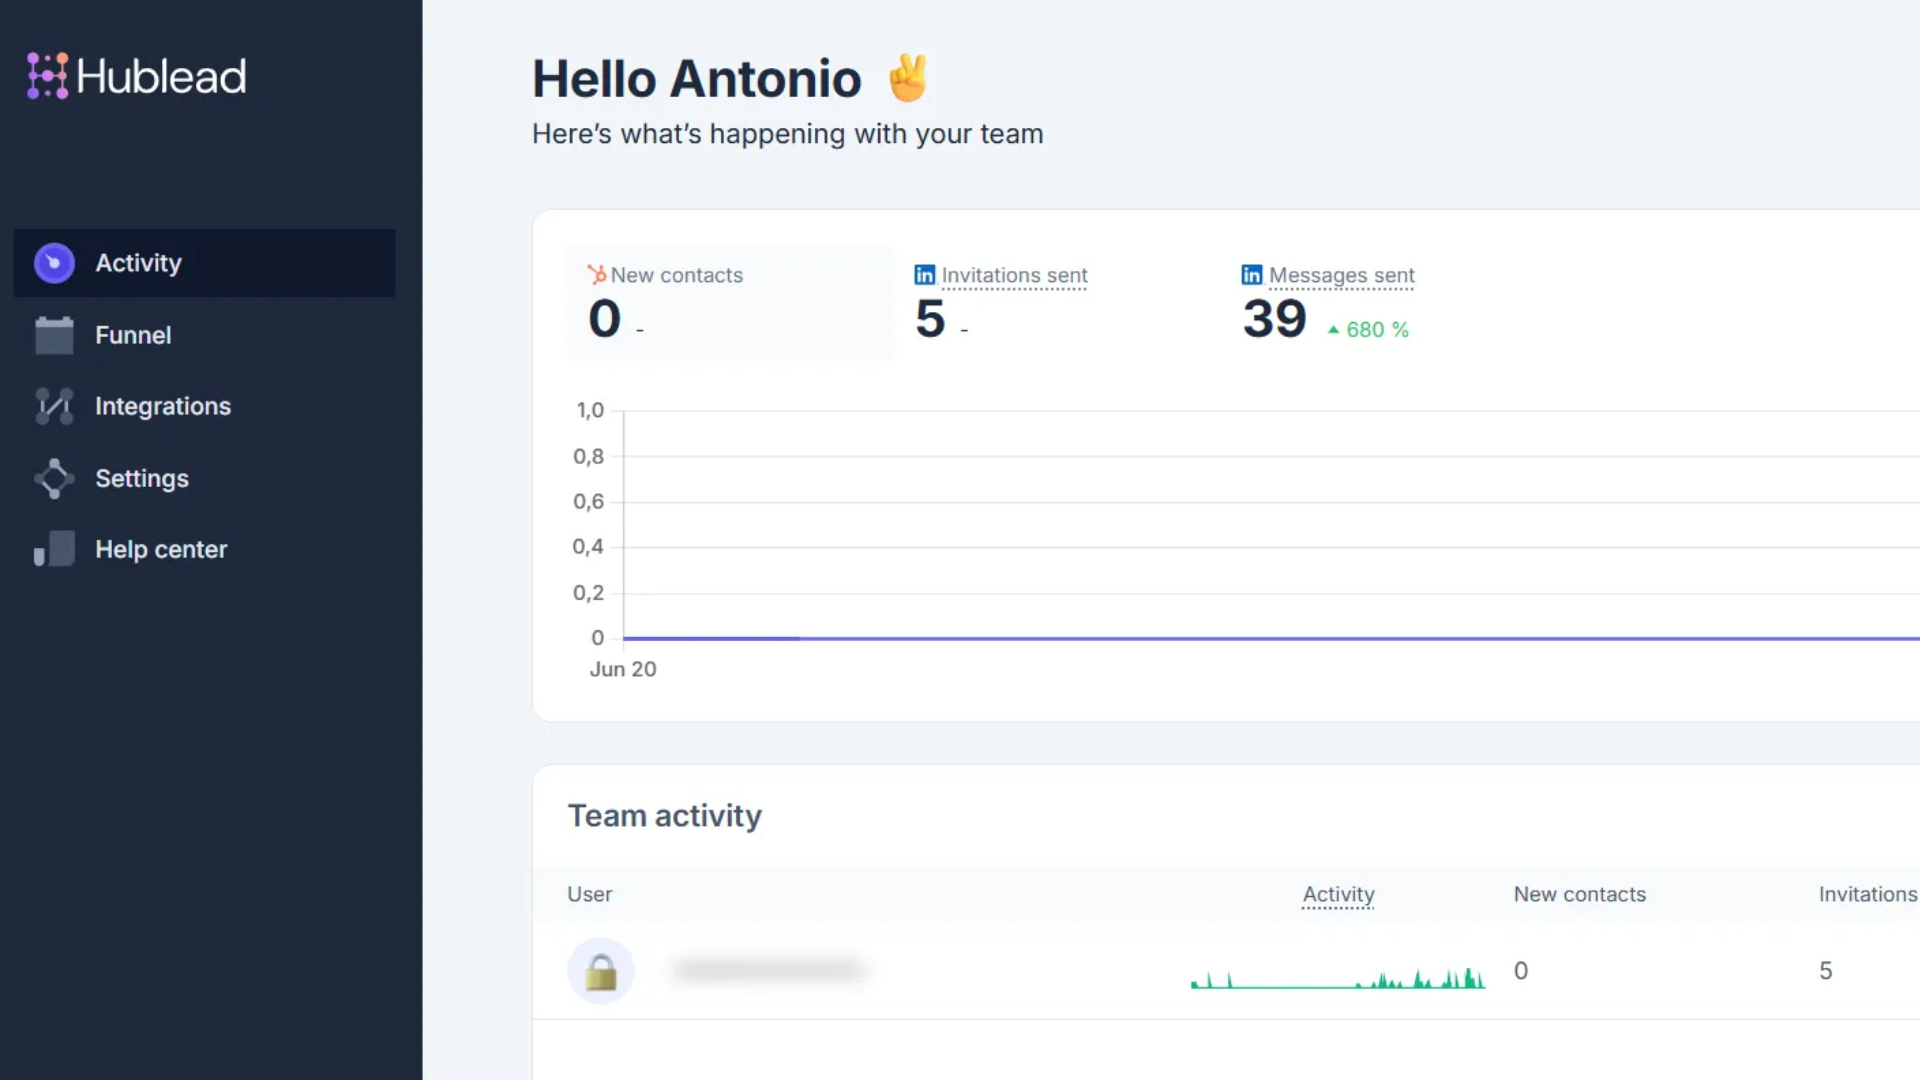
Task: Click LinkedIn icon next to Invitations sent
Action: 924,274
